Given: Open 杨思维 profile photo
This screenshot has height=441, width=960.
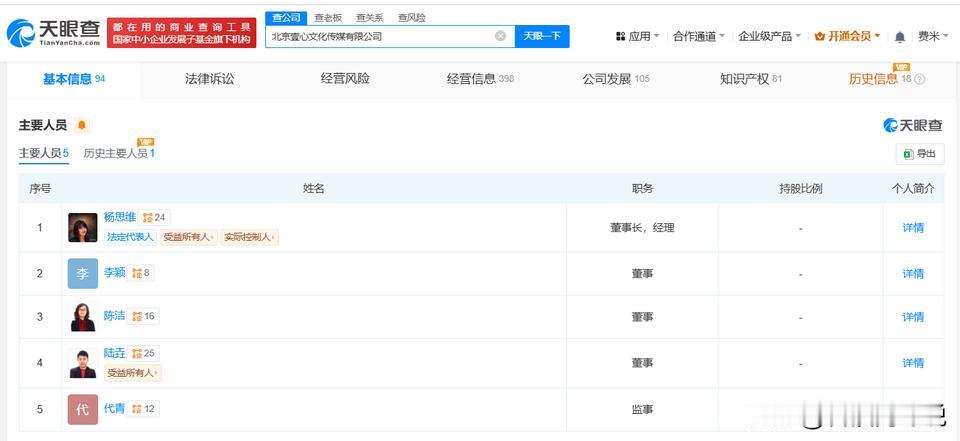Looking at the screenshot, I should pyautogui.click(x=83, y=227).
